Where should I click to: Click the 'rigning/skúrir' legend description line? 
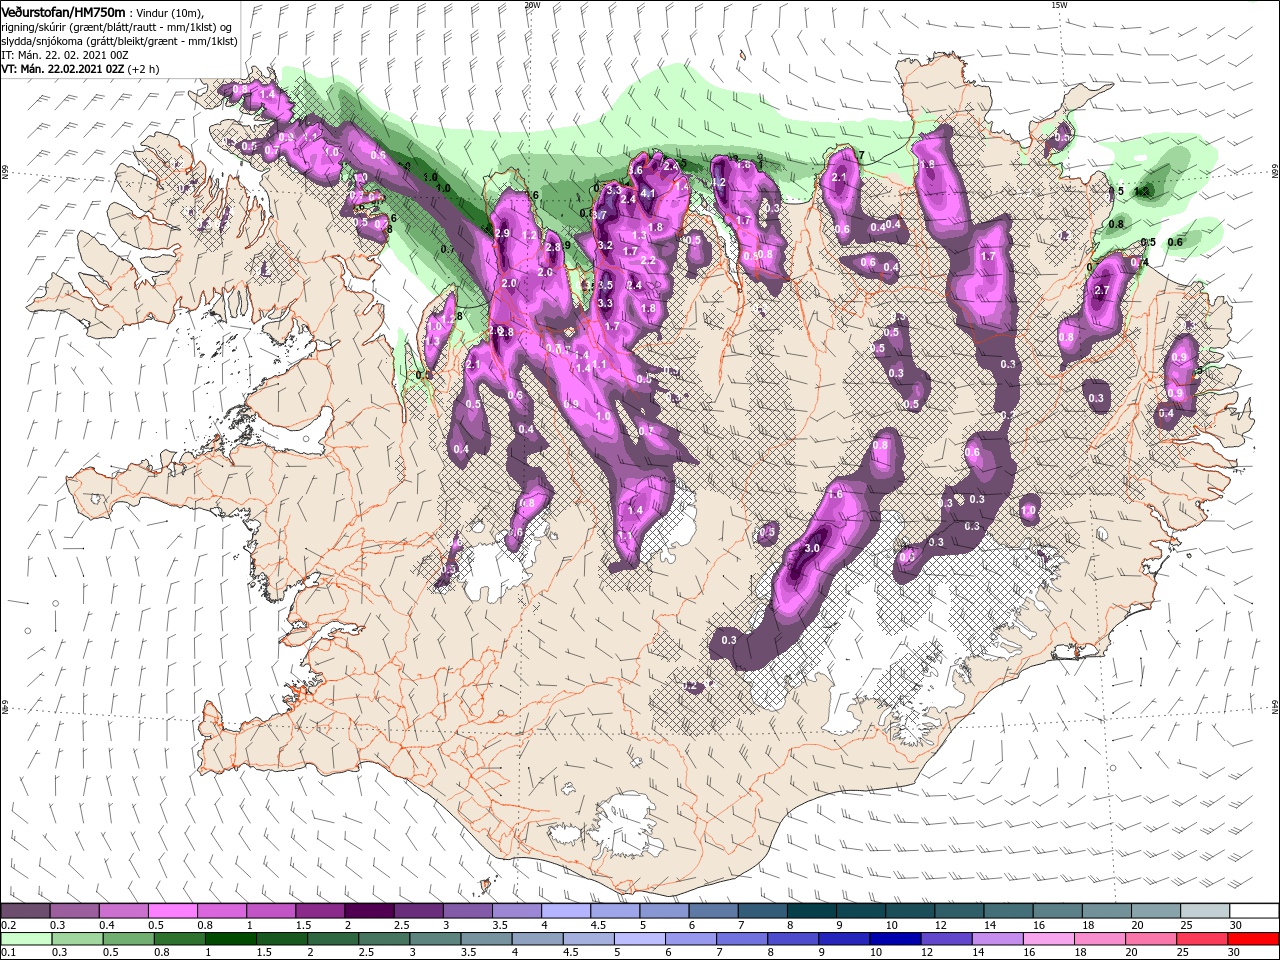(x=118, y=27)
